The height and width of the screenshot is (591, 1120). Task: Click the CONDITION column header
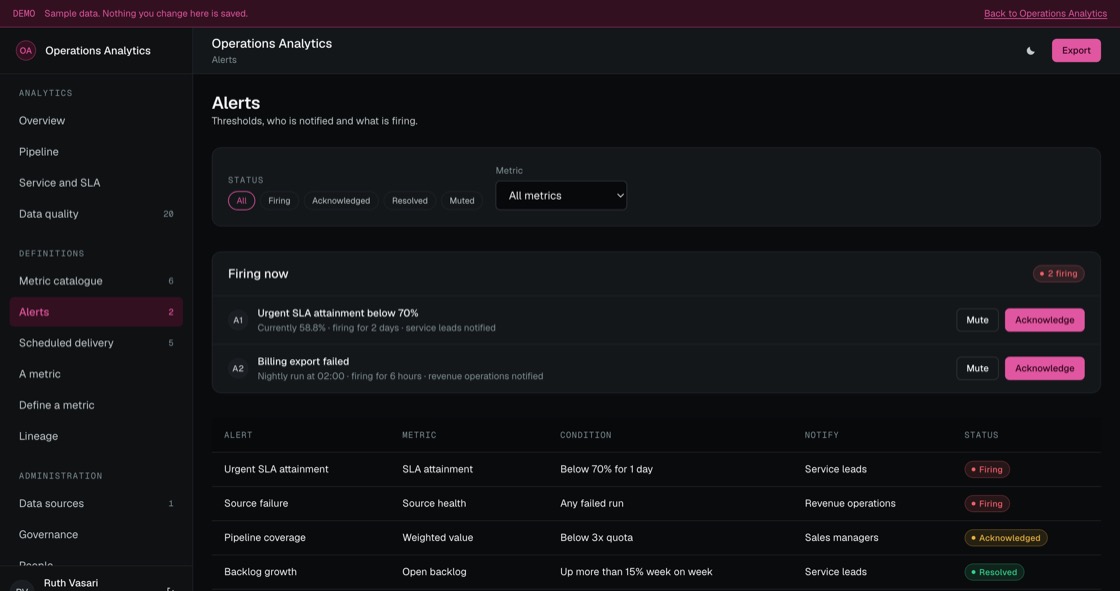(586, 435)
